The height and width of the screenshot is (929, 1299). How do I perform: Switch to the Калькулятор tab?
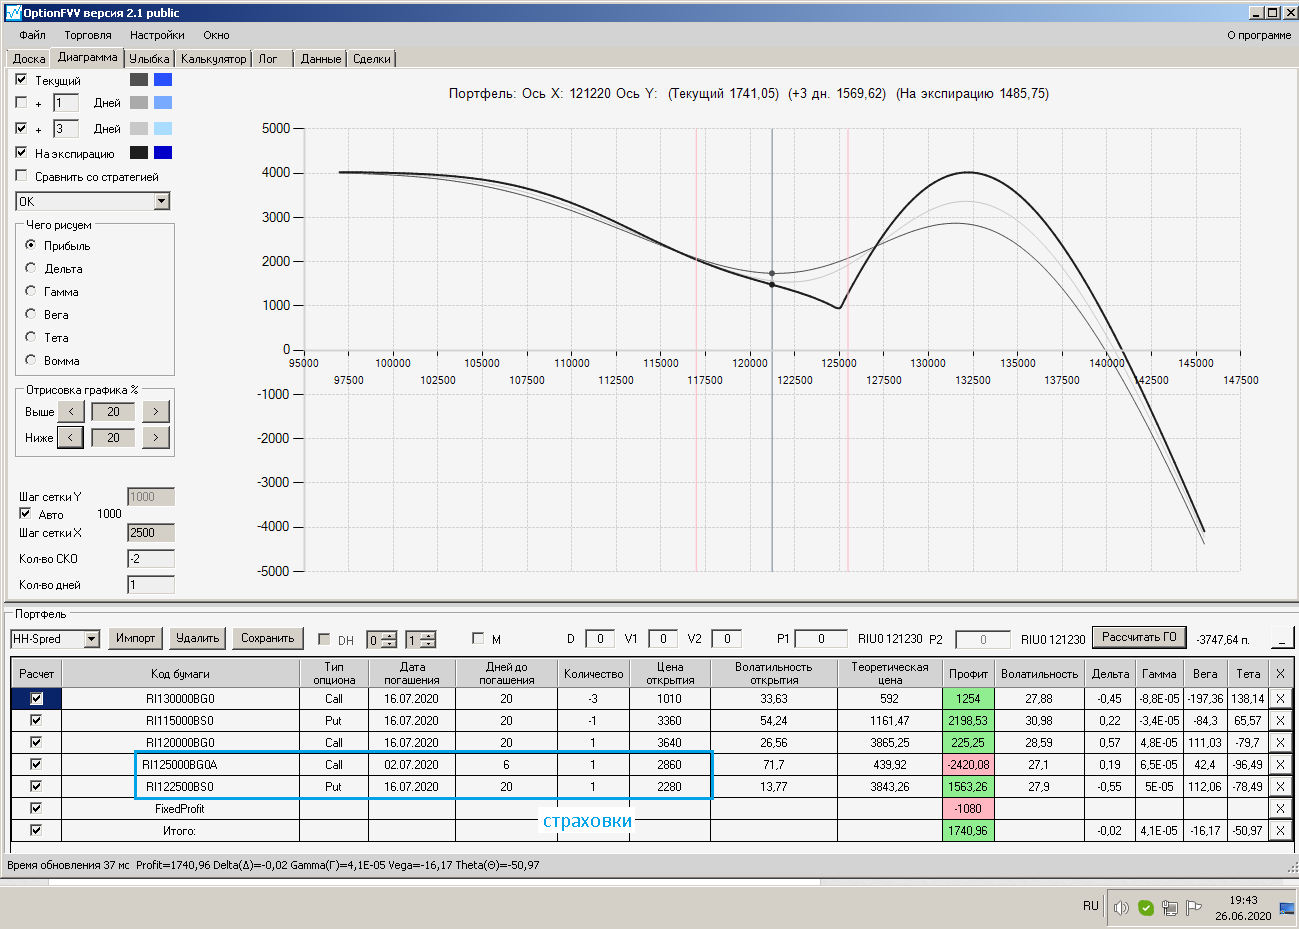point(213,59)
